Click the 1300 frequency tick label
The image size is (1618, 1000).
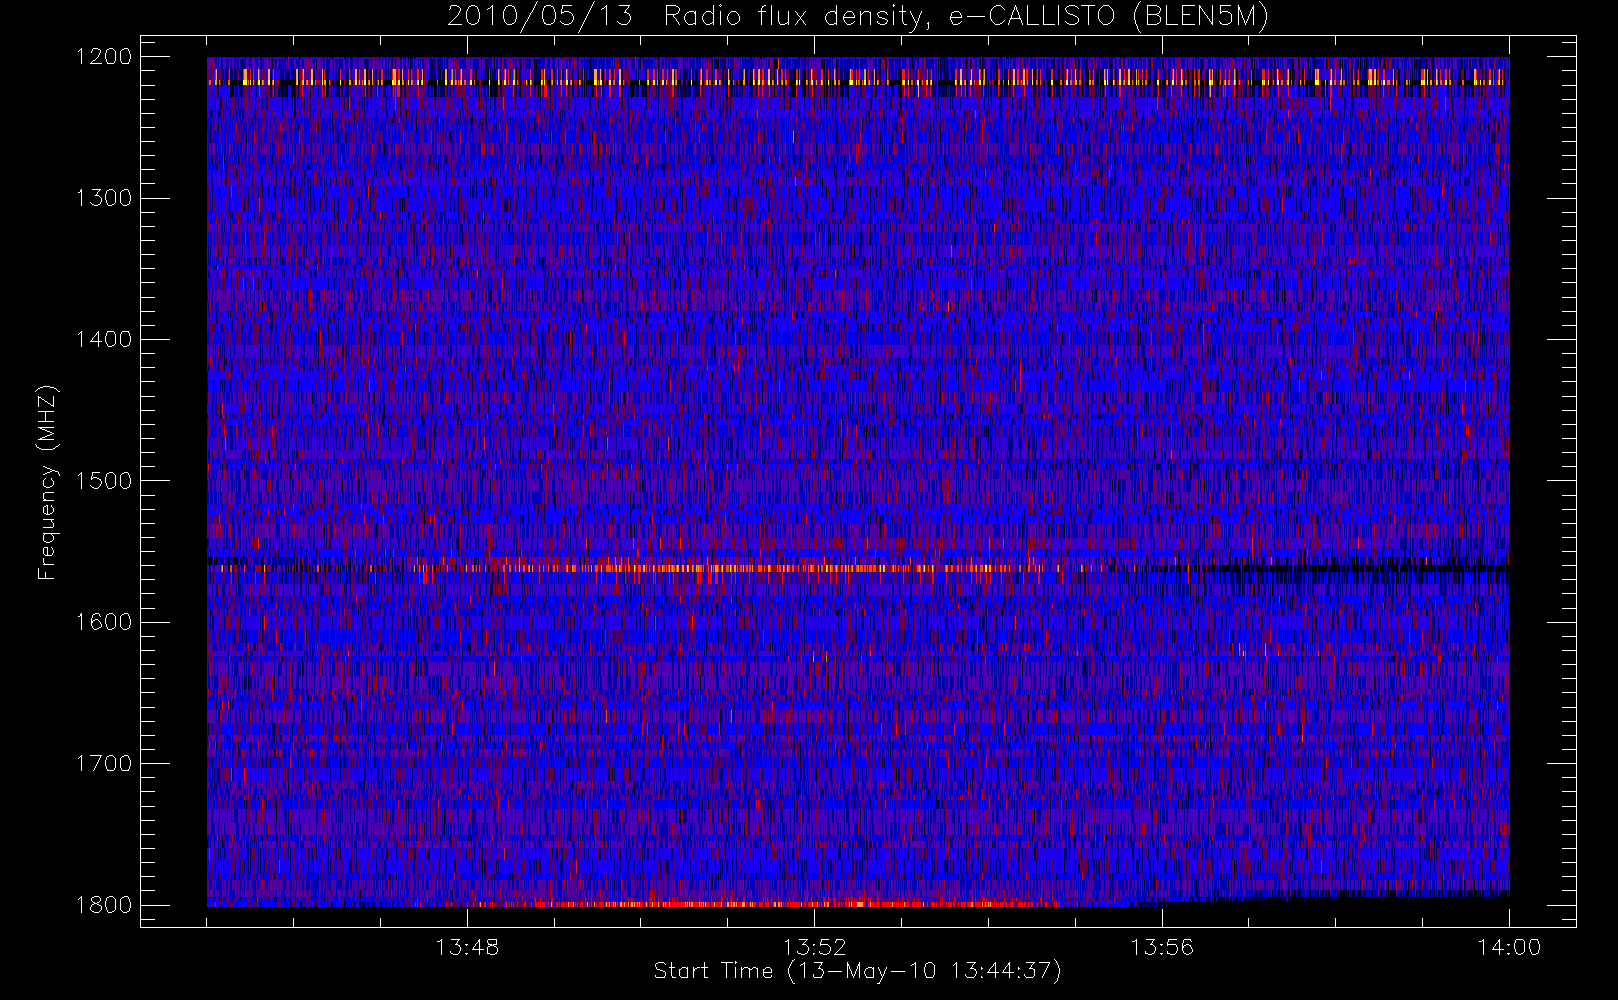[x=104, y=198]
